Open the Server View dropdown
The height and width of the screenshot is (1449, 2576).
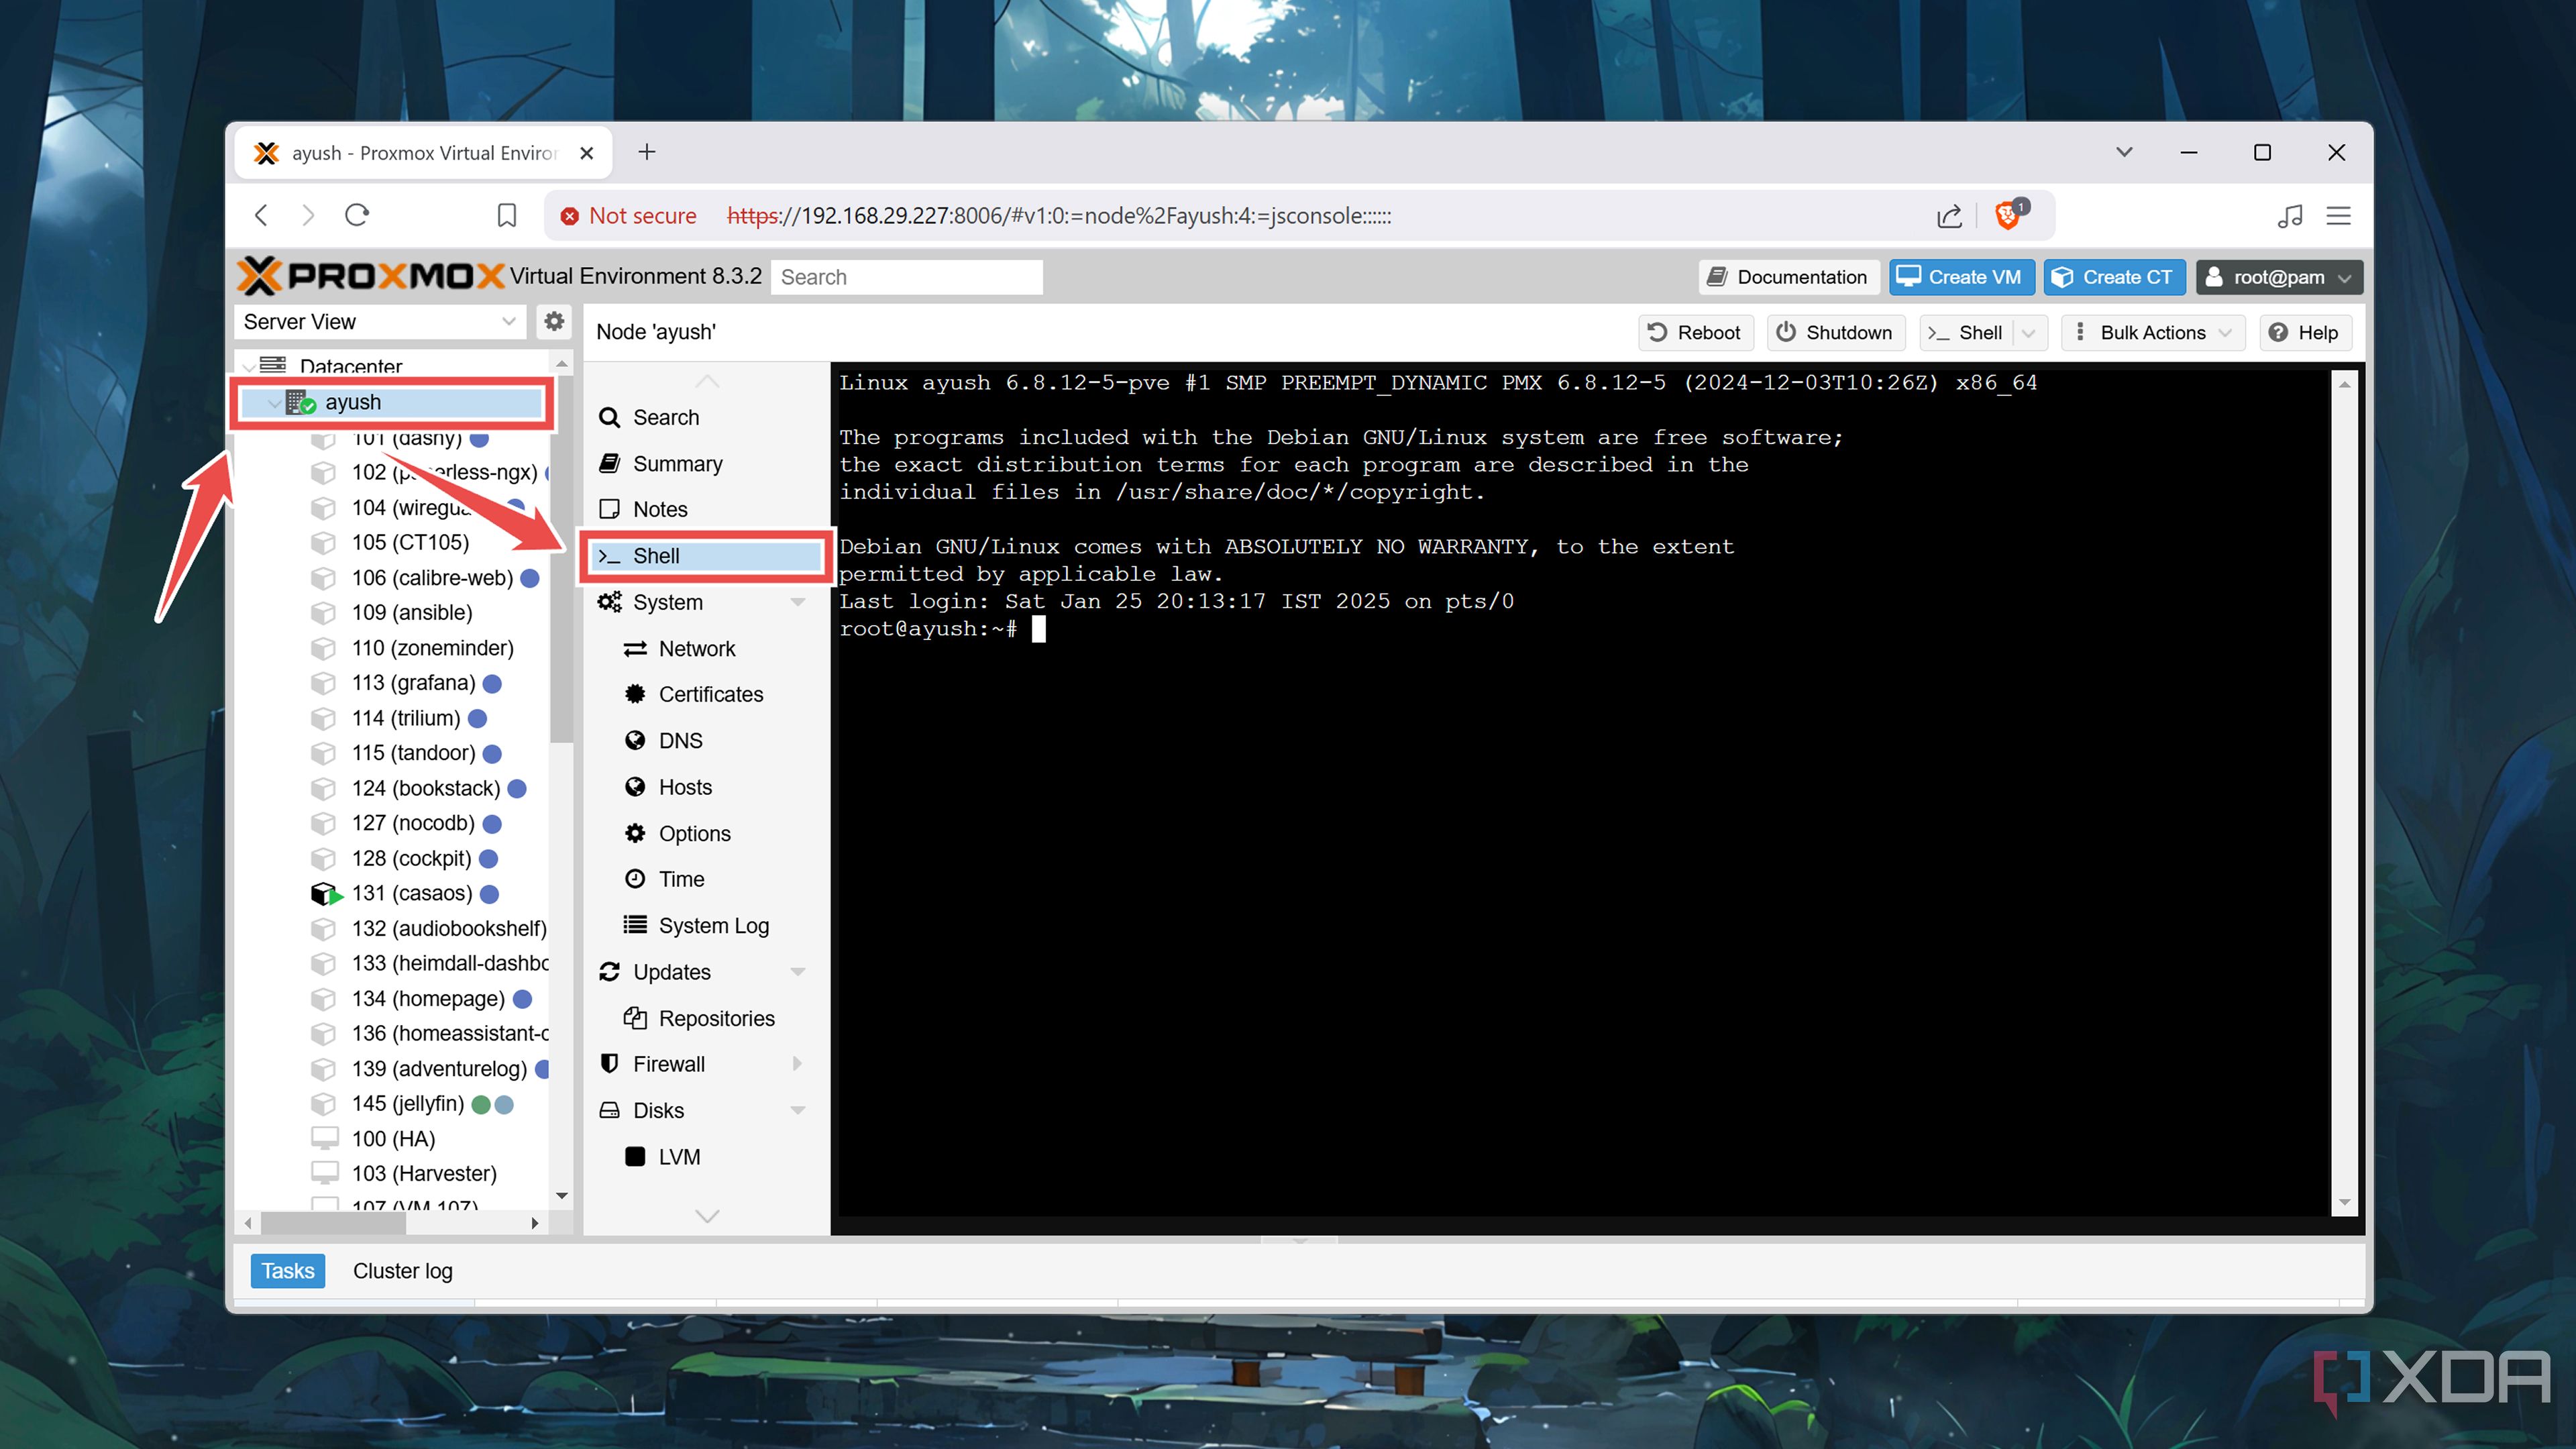click(x=381, y=322)
